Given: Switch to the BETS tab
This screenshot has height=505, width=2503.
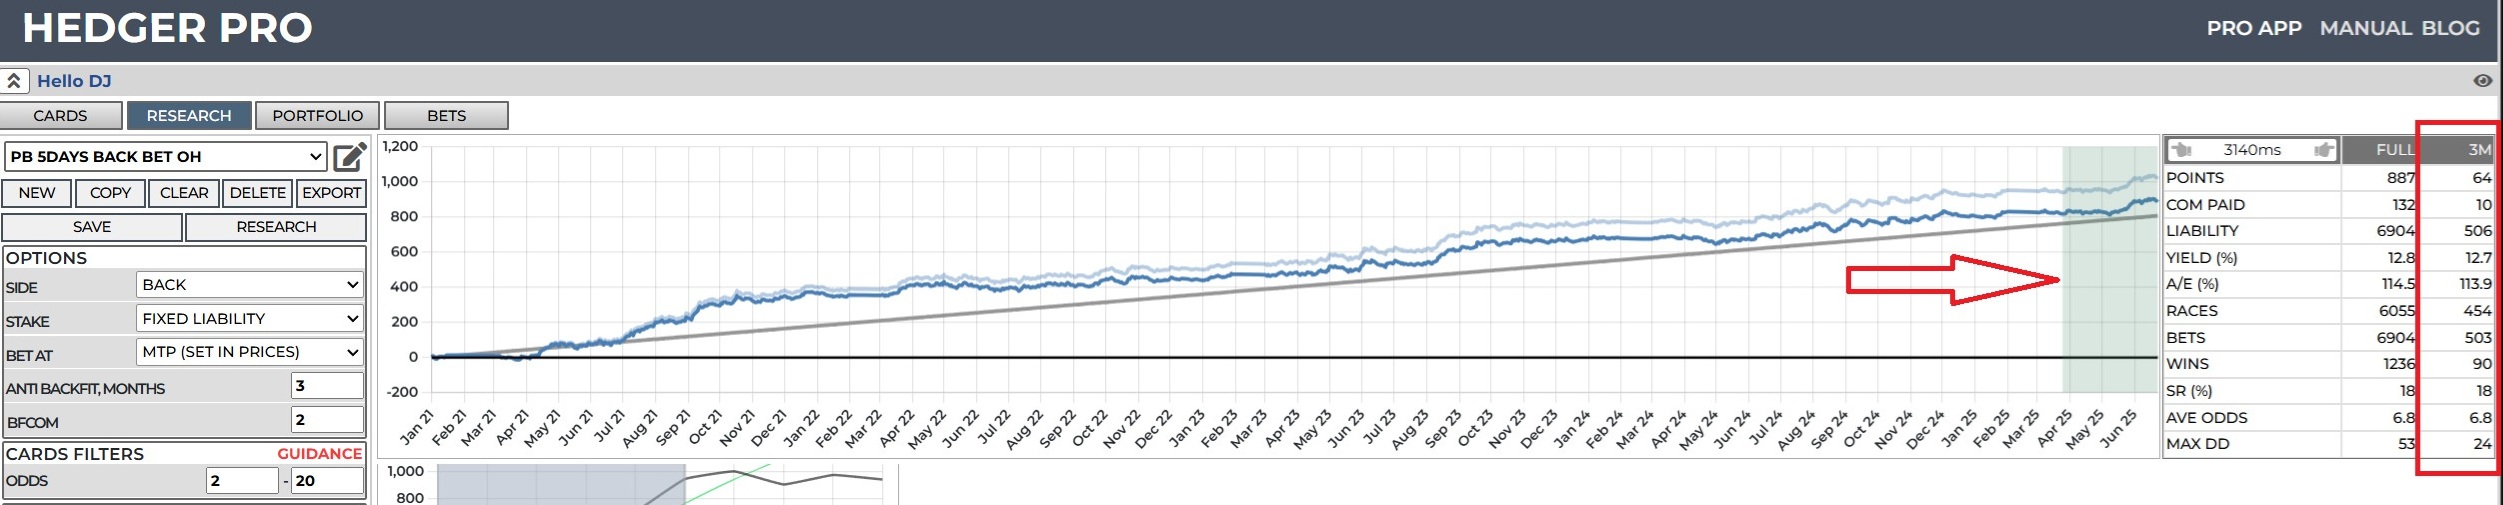Looking at the screenshot, I should click(446, 116).
